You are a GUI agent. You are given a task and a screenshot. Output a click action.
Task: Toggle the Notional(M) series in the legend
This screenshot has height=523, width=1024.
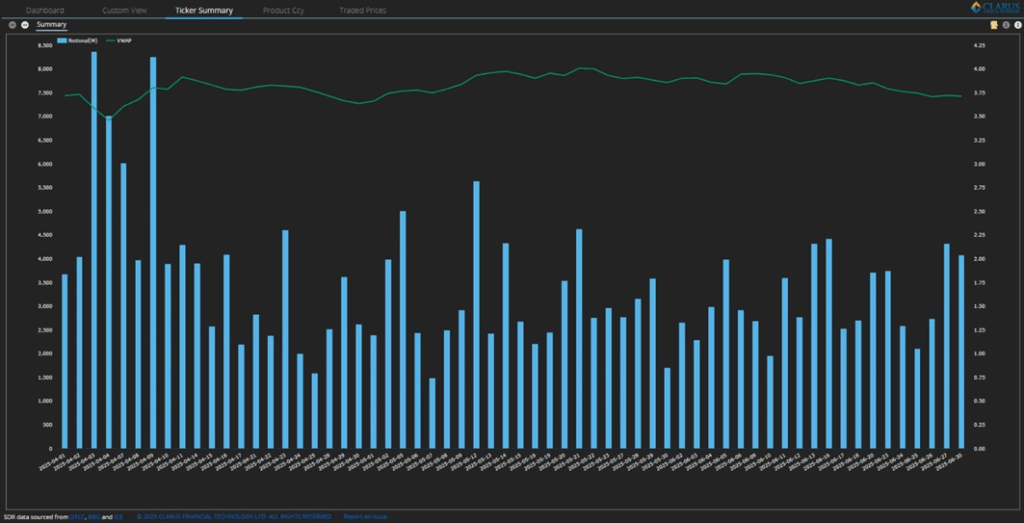pos(76,41)
